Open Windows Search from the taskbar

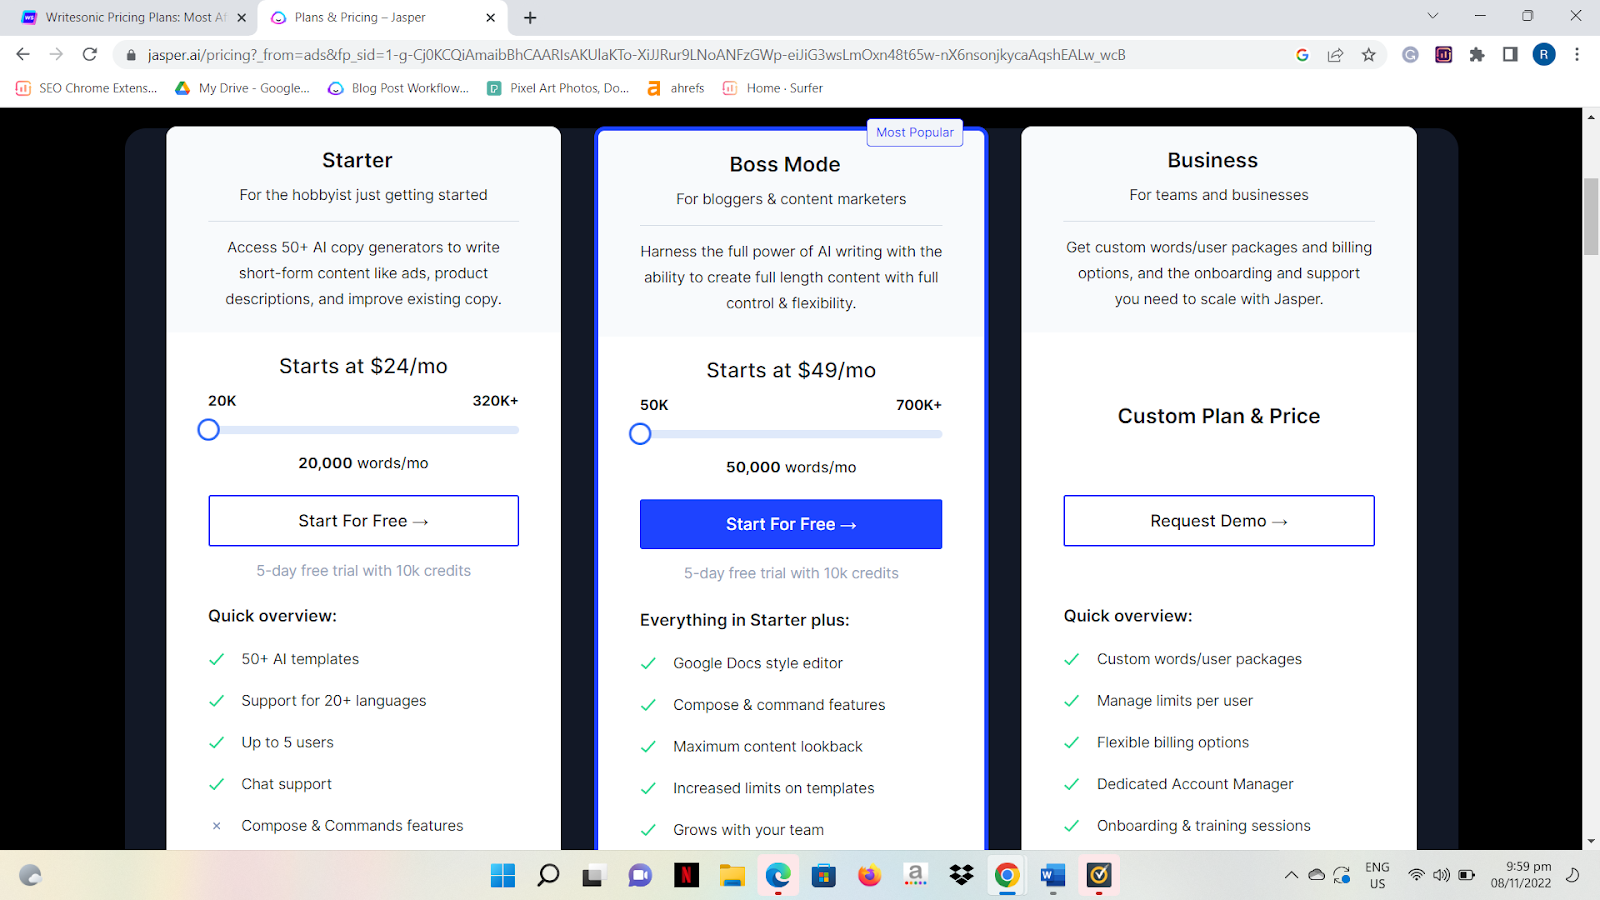pyautogui.click(x=548, y=876)
